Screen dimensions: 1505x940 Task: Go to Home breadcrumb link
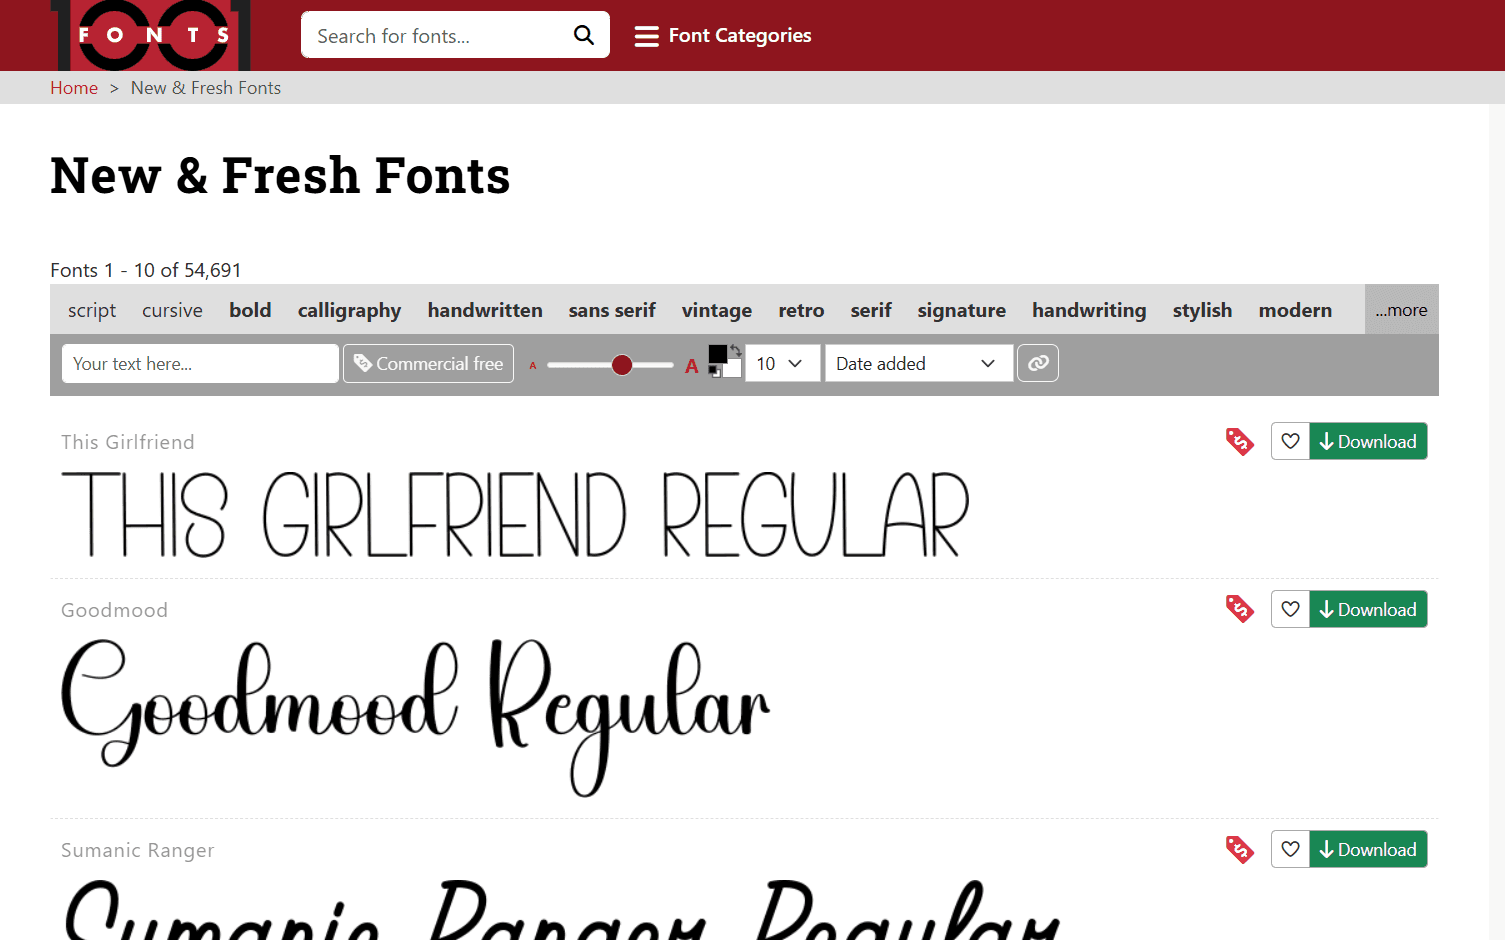point(74,88)
